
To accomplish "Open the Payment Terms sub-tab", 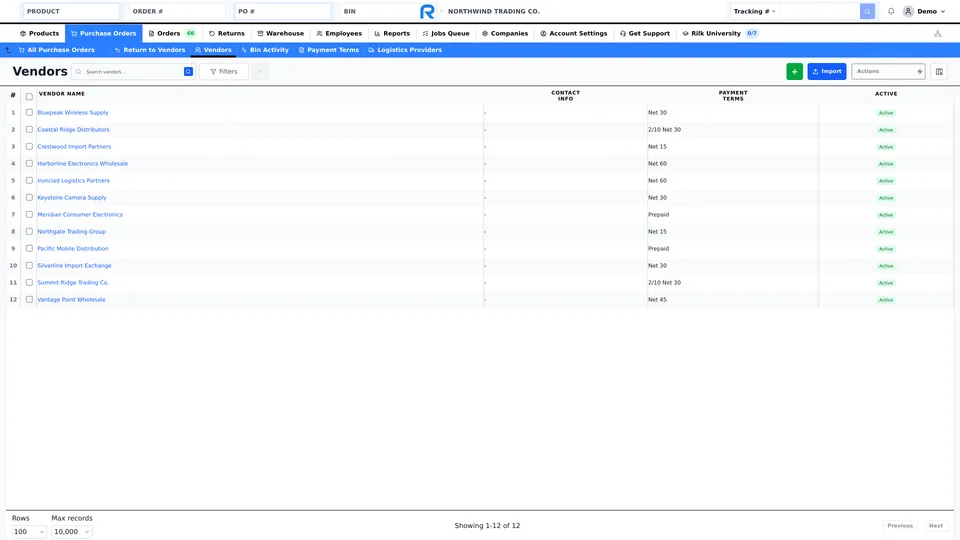I will tap(329, 50).
